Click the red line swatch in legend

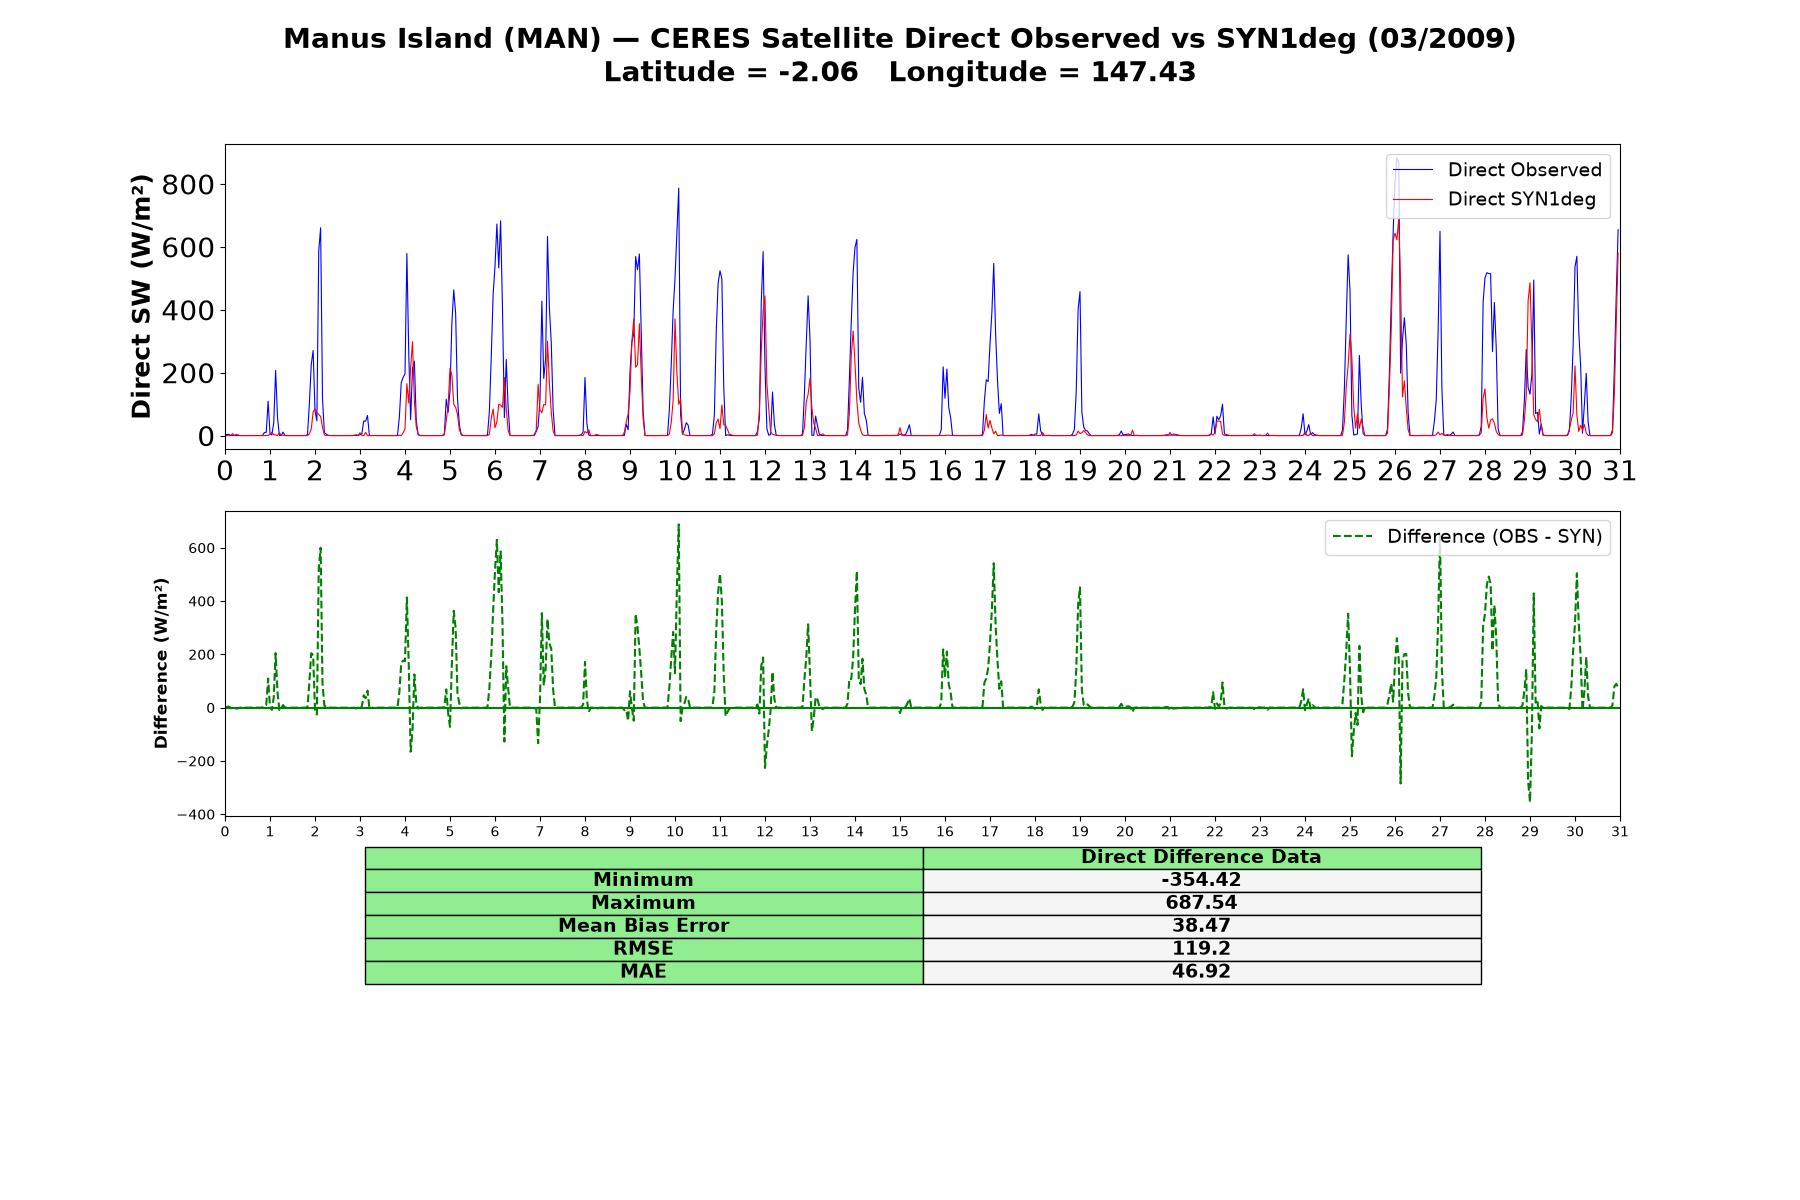tap(1412, 199)
